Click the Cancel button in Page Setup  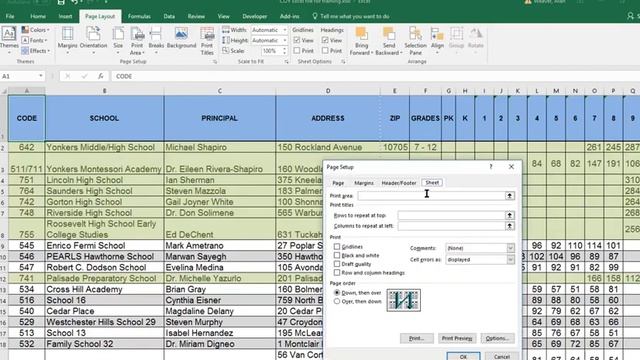pos(501,356)
